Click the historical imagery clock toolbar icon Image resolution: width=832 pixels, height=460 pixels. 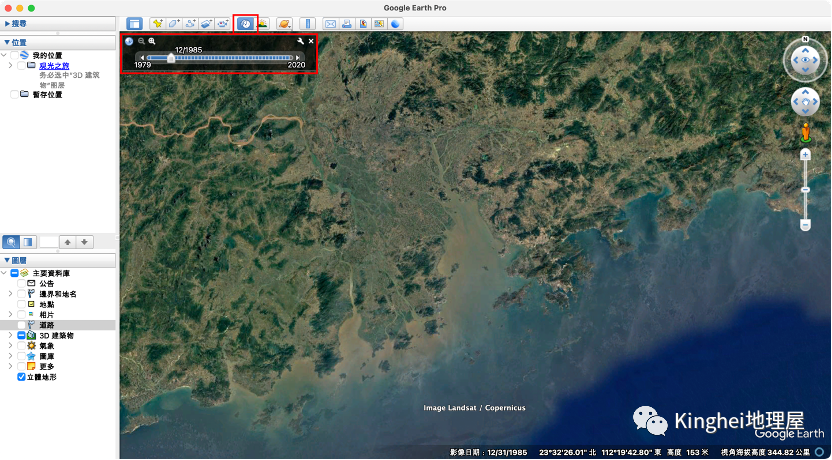[245, 23]
